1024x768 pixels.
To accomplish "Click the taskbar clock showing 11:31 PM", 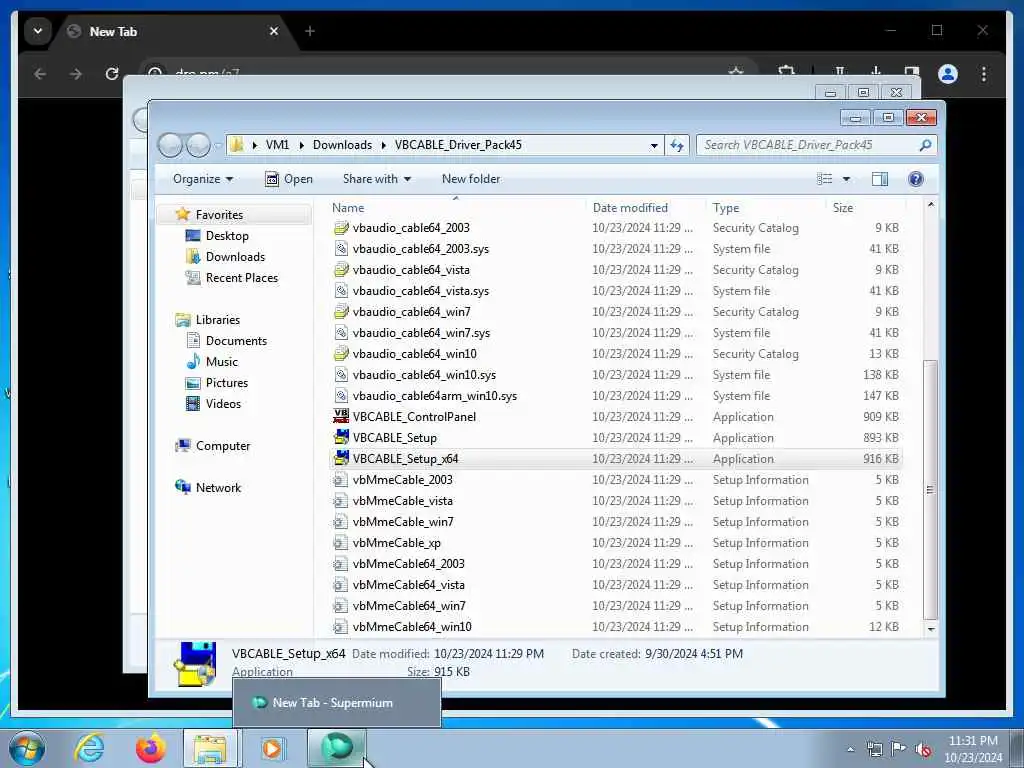I will pyautogui.click(x=972, y=749).
